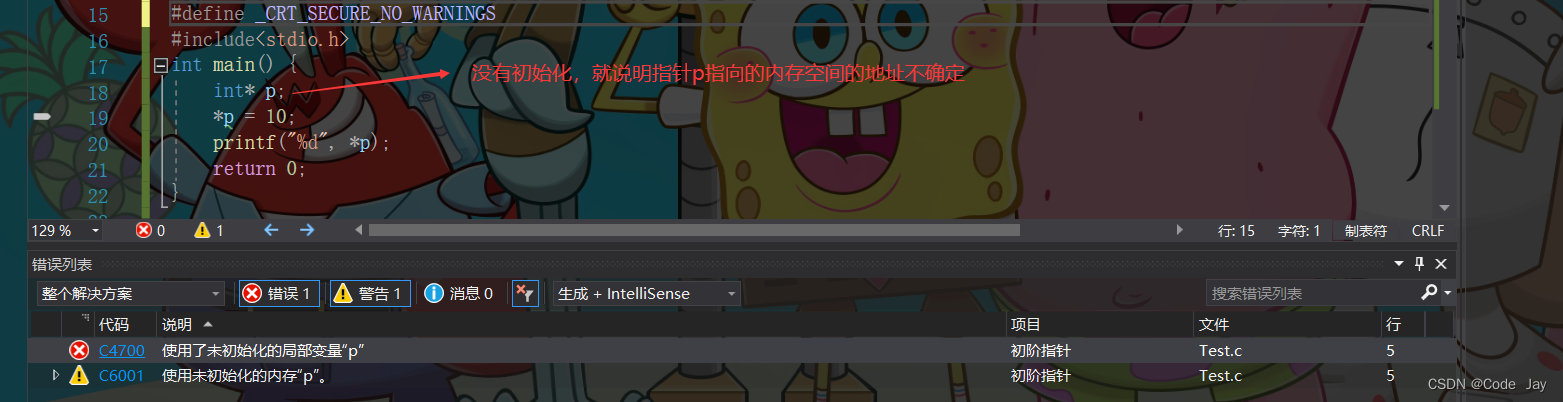This screenshot has width=1563, height=402.
Task: Close the 错误列表 panel
Action: pos(1441,264)
